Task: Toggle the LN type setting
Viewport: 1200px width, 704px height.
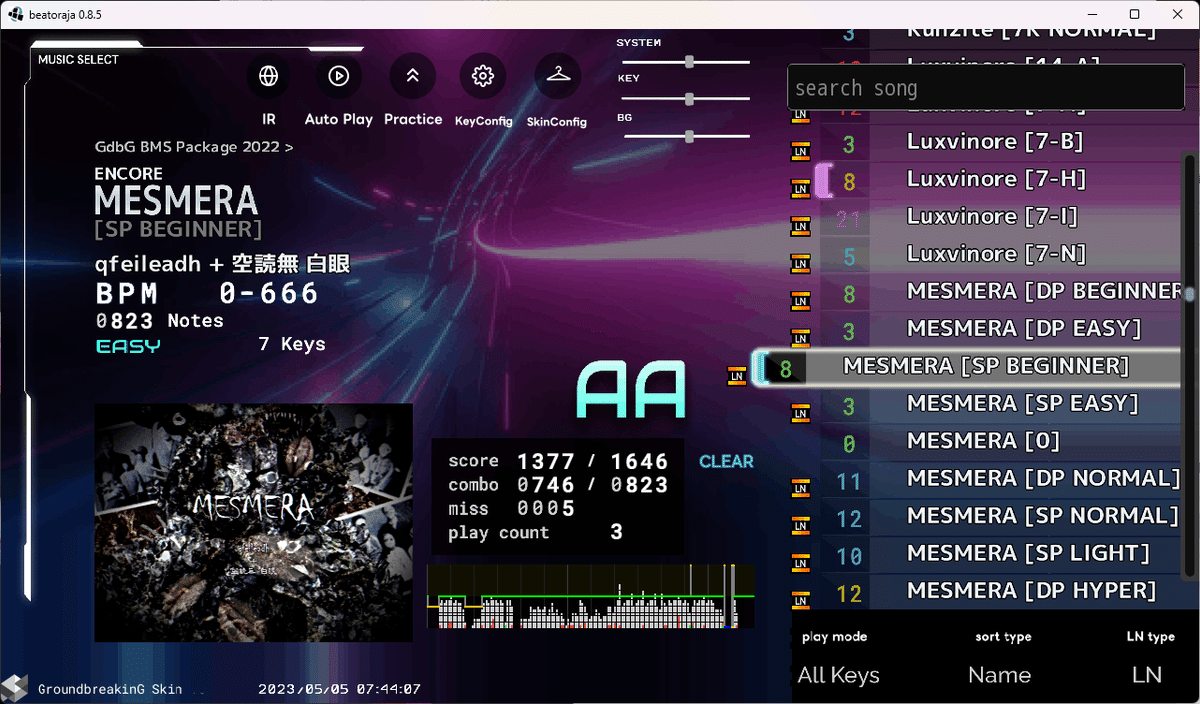Action: coord(1146,675)
